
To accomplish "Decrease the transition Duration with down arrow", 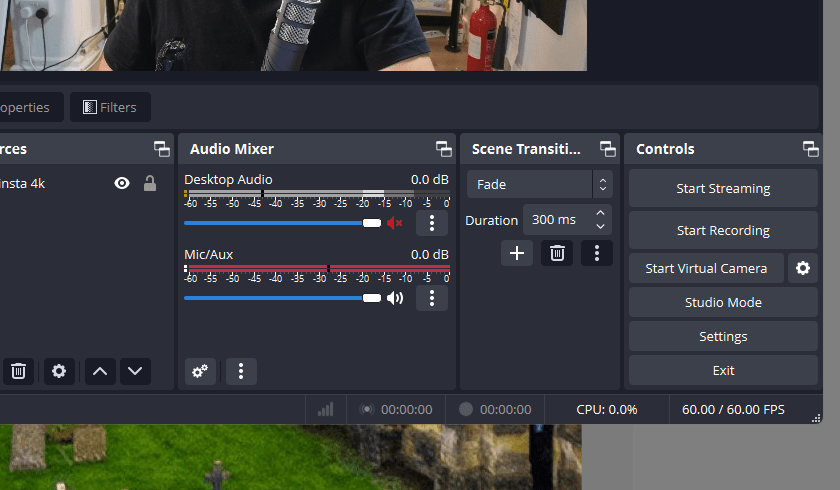I will (x=601, y=227).
